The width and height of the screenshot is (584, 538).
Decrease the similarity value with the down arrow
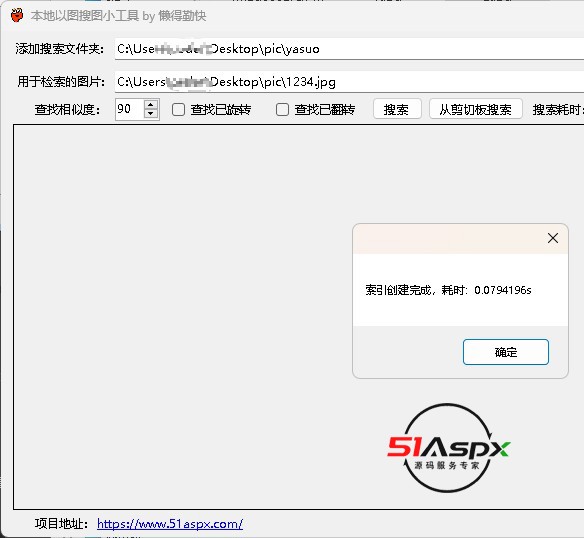coord(150,114)
